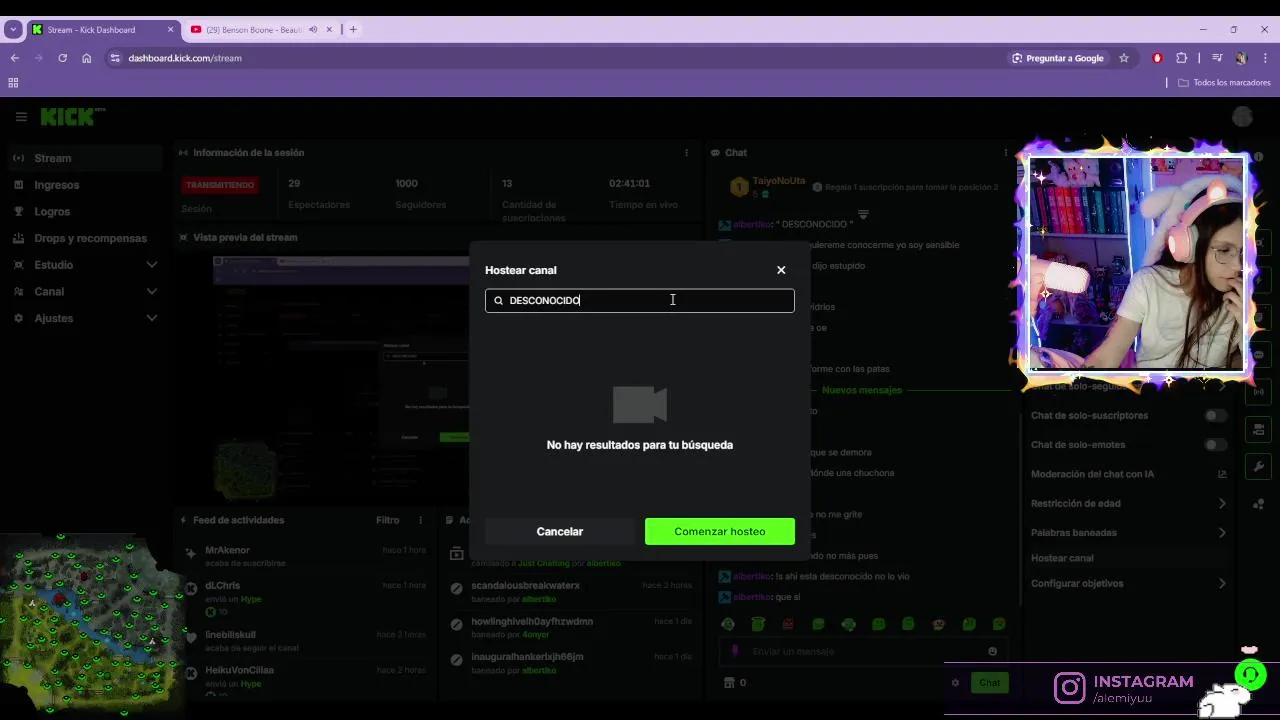Click the HeikuVonCillaa activity entry
1280x720 pixels.
click(304, 677)
